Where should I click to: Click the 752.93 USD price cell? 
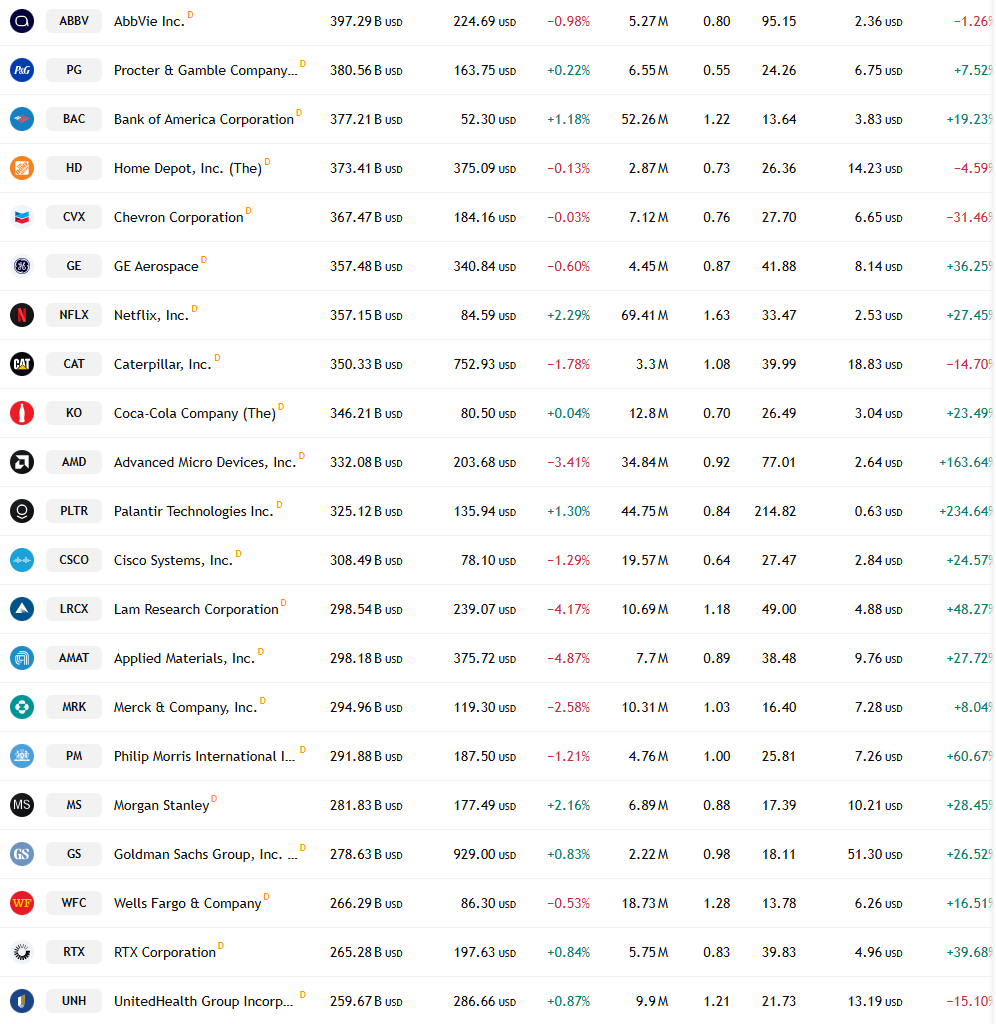coord(485,364)
